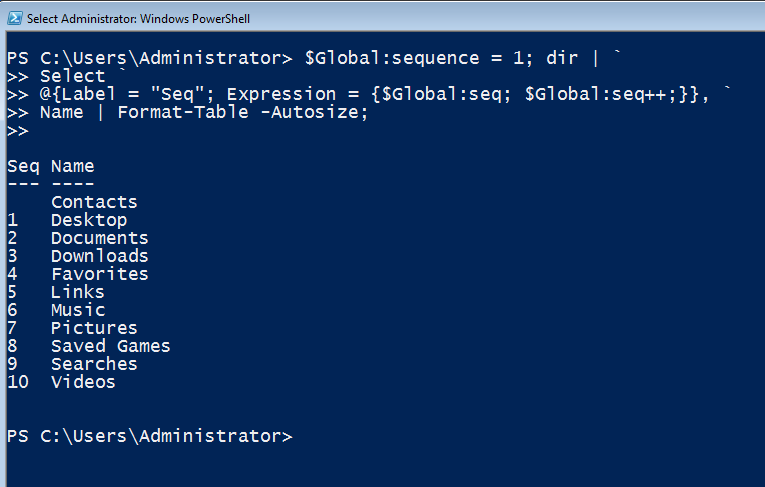Viewport: 765px width, 487px height.
Task: Click '$Global:sequence' in first command line
Action: click(x=392, y=58)
